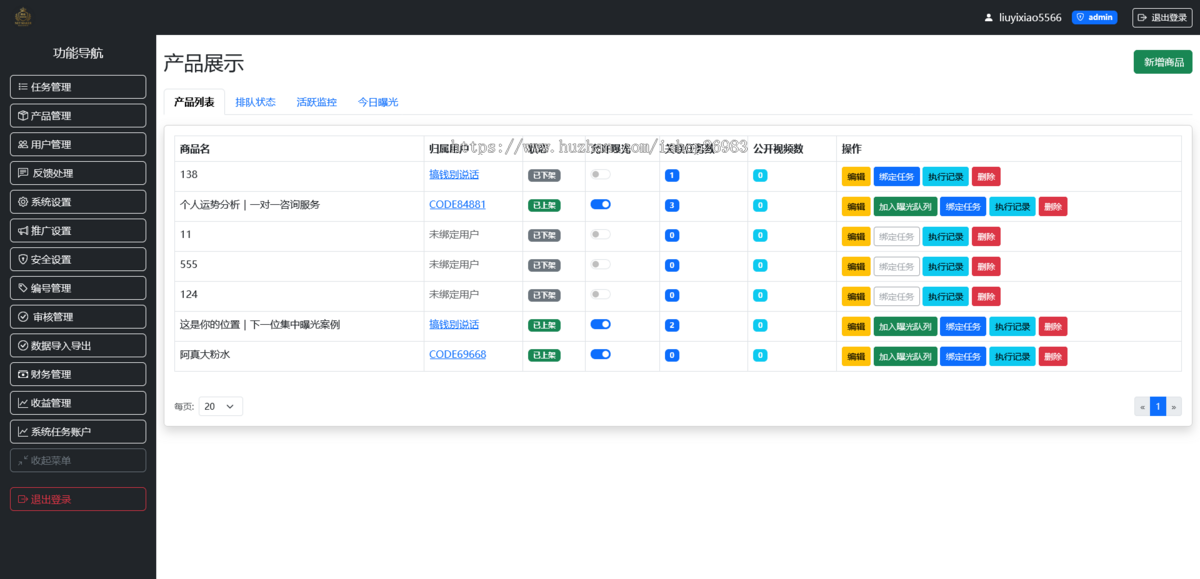Disable 允许曝光 for 这是你的位置 product

point(600,324)
